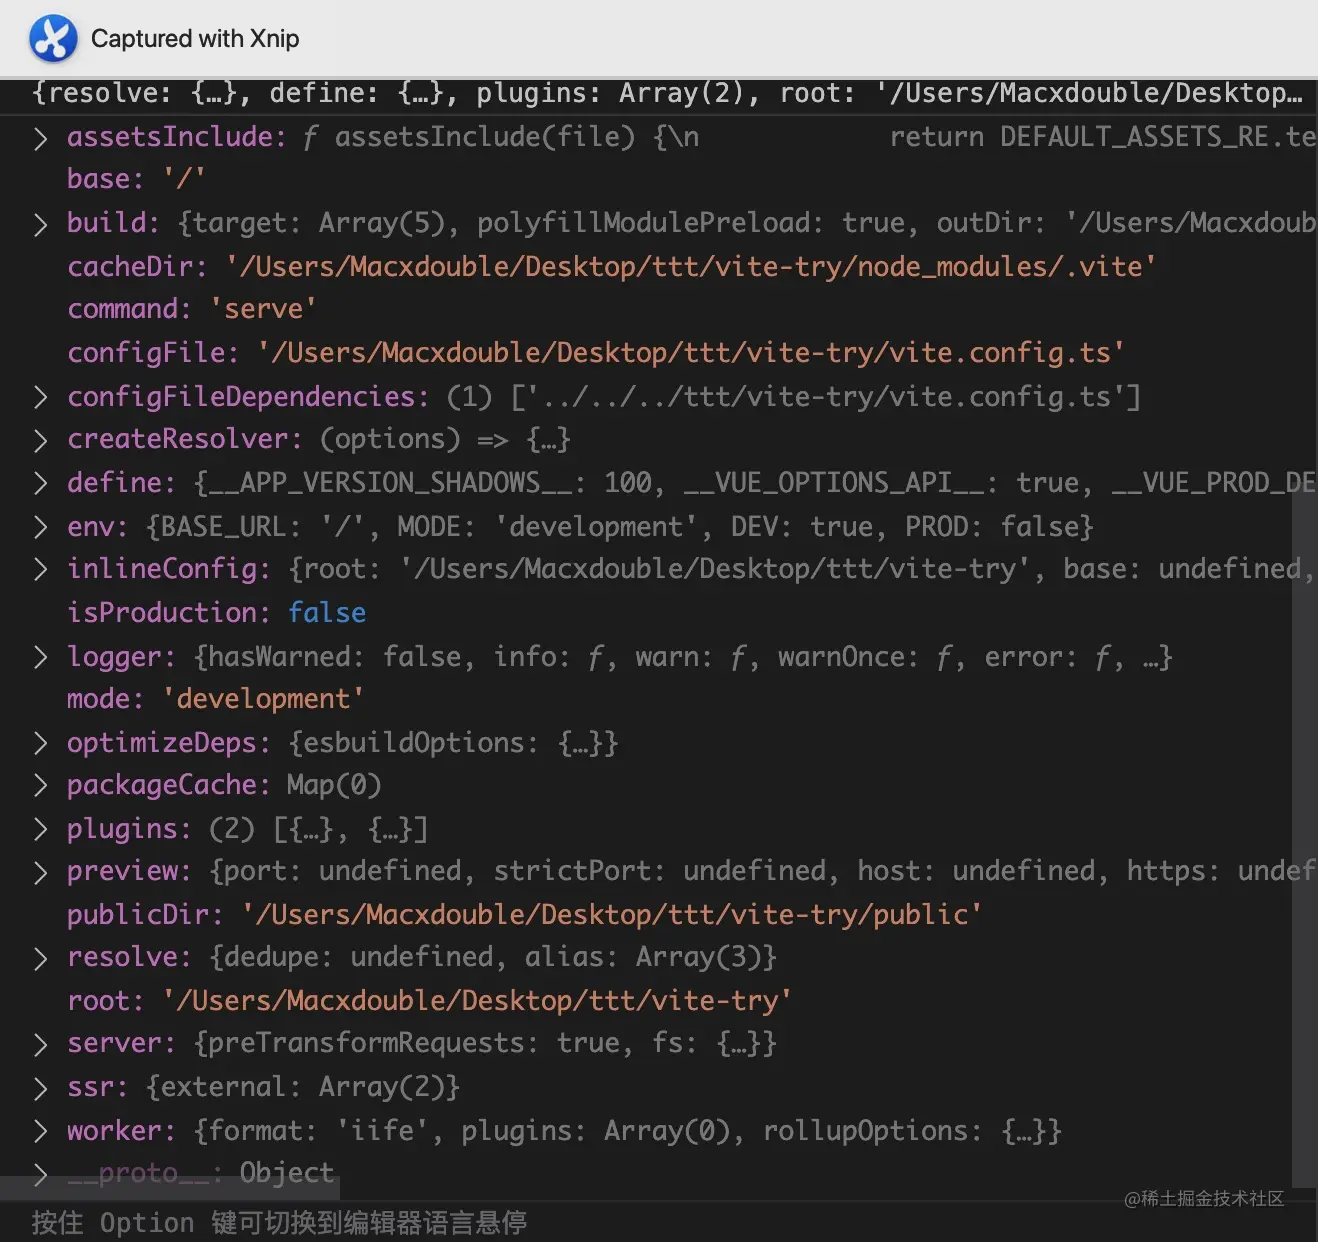Click the object summary header line
This screenshot has height=1242, width=1318.
click(667, 93)
